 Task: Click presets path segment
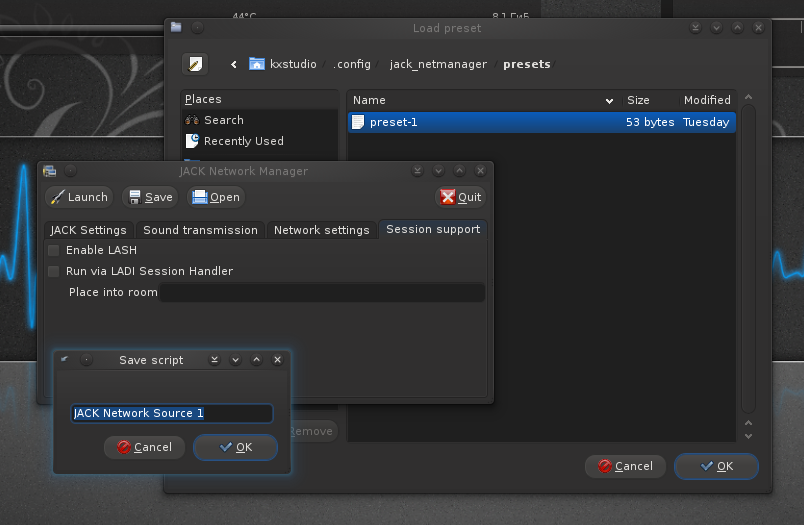(x=527, y=64)
